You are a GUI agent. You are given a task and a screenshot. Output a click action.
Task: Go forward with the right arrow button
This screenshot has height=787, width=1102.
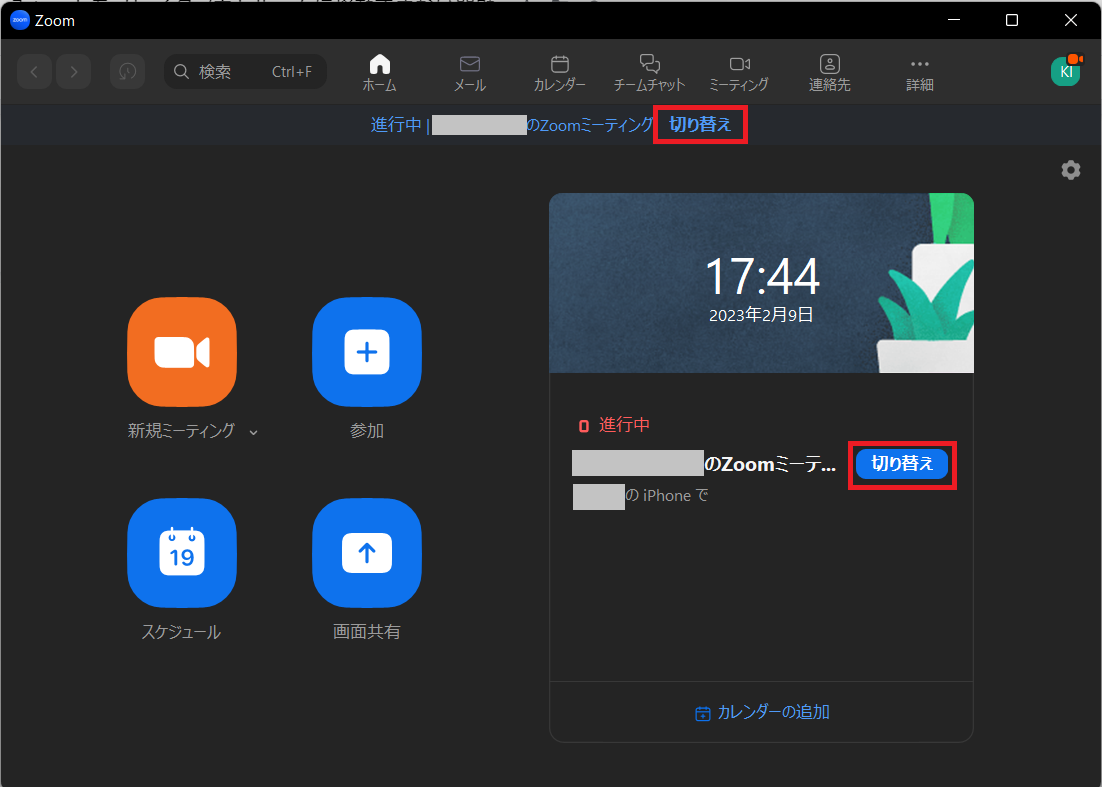(x=74, y=72)
